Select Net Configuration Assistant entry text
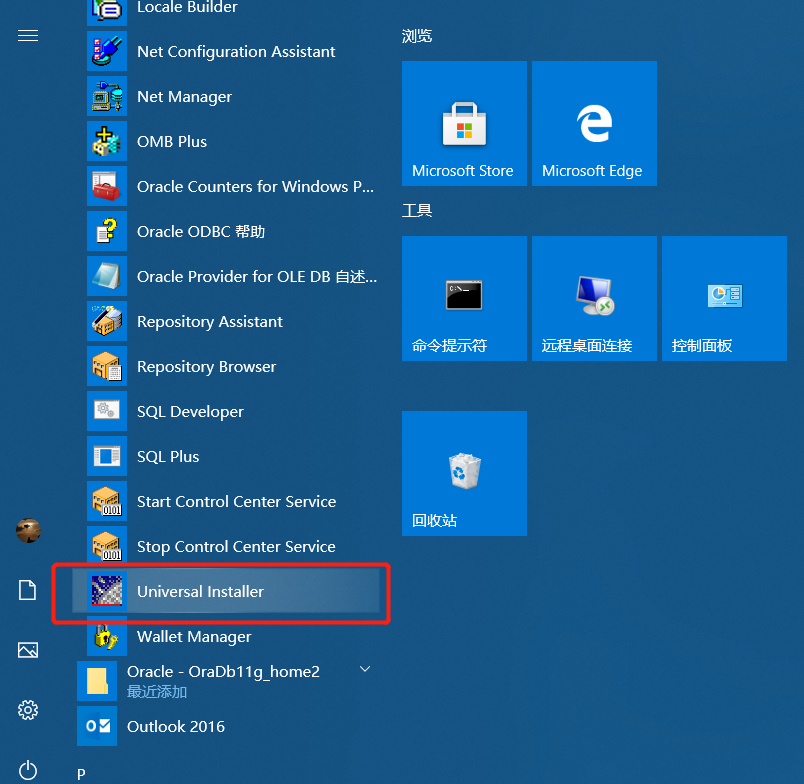Screen dimensions: 804x784 pos(236,52)
